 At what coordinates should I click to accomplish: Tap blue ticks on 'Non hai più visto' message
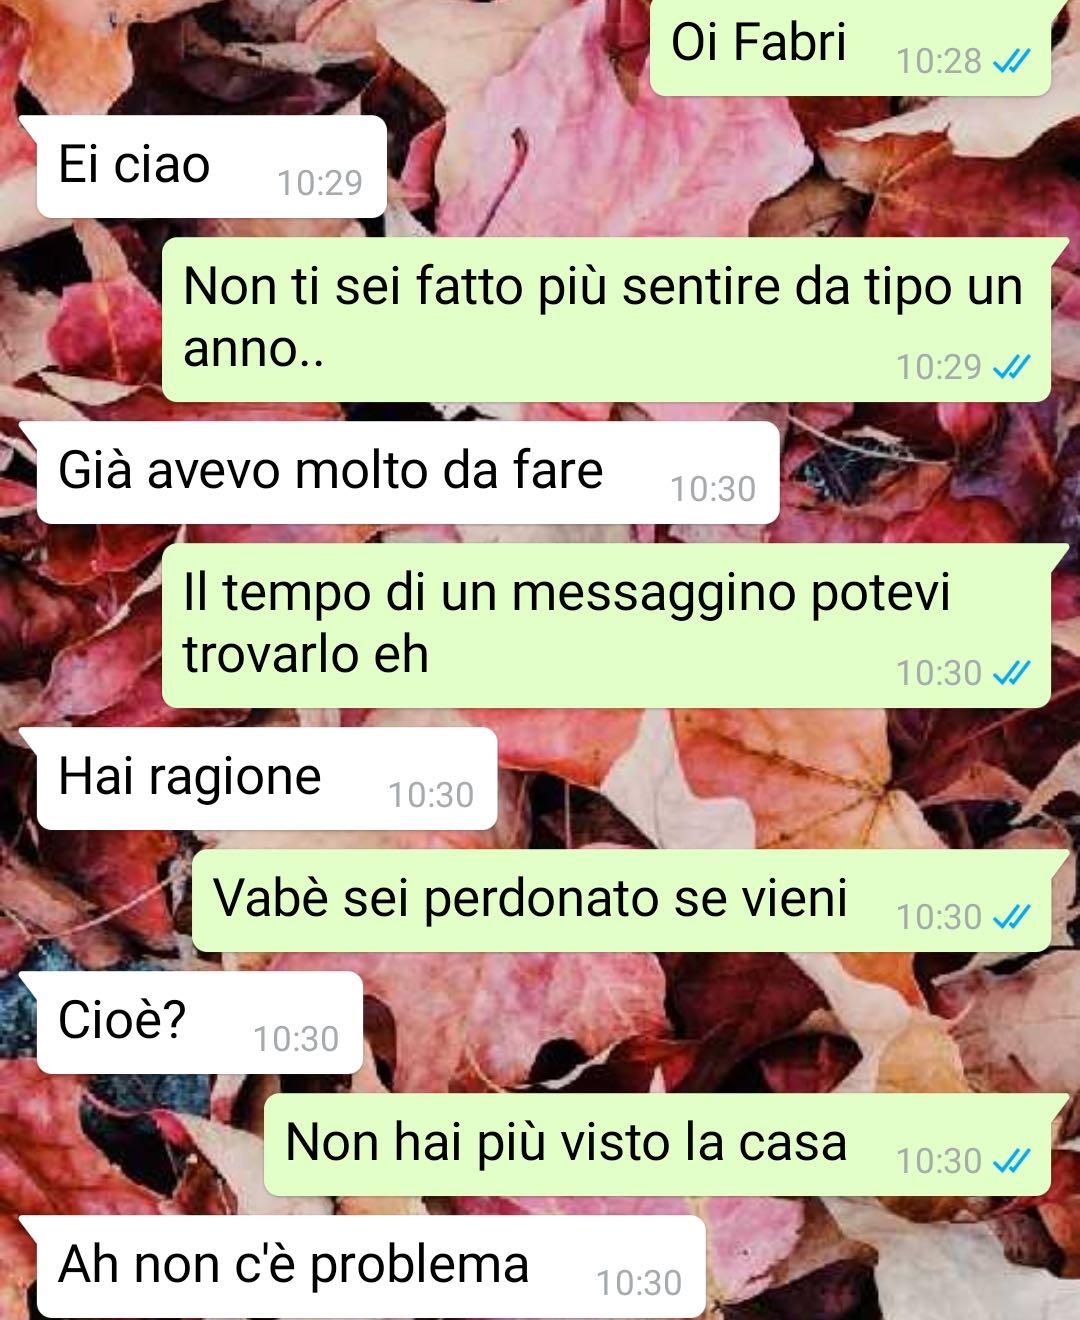click(x=1011, y=1161)
